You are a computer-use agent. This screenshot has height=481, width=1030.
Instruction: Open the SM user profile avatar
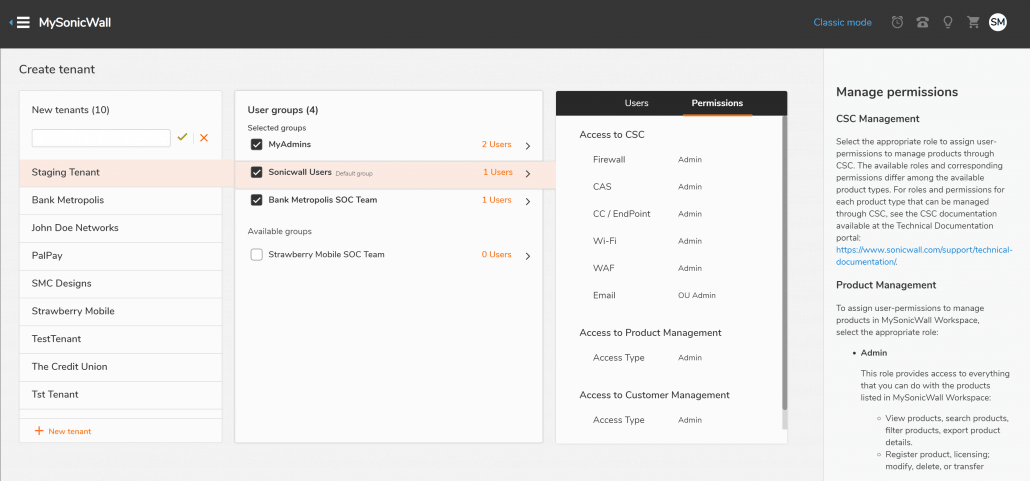pos(997,23)
